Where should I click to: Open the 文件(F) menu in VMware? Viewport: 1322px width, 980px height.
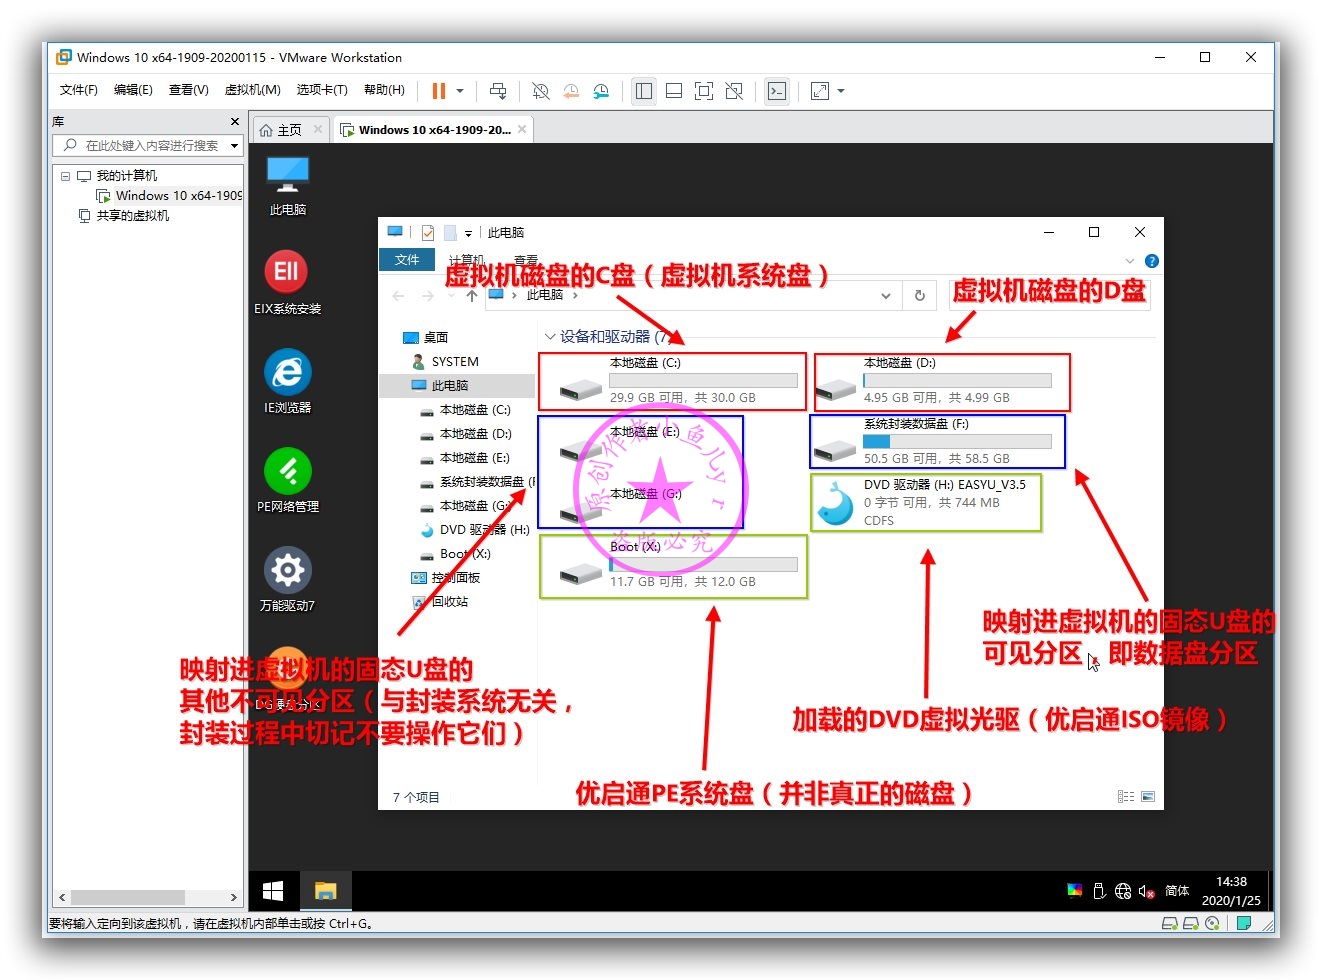[x=78, y=90]
